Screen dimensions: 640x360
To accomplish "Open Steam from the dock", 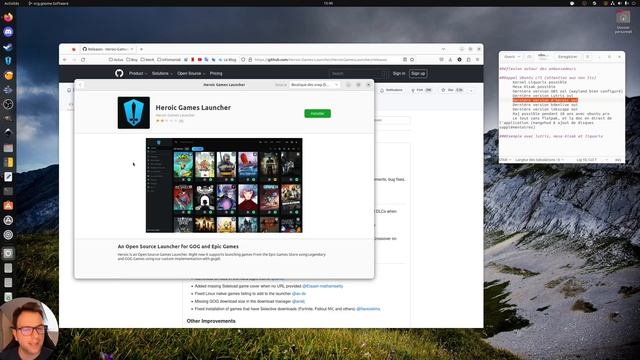I will 8,47.
